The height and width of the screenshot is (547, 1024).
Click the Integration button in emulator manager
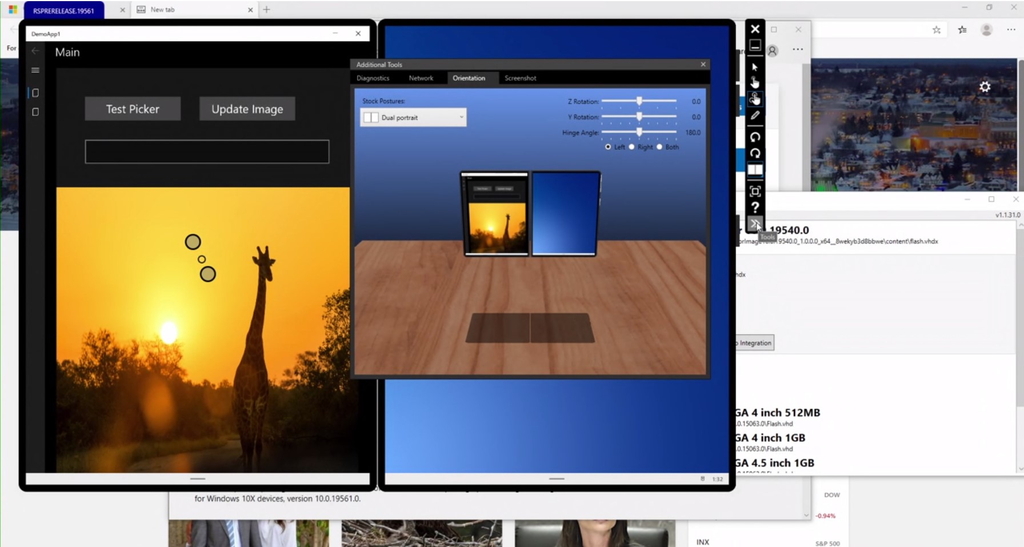[755, 343]
